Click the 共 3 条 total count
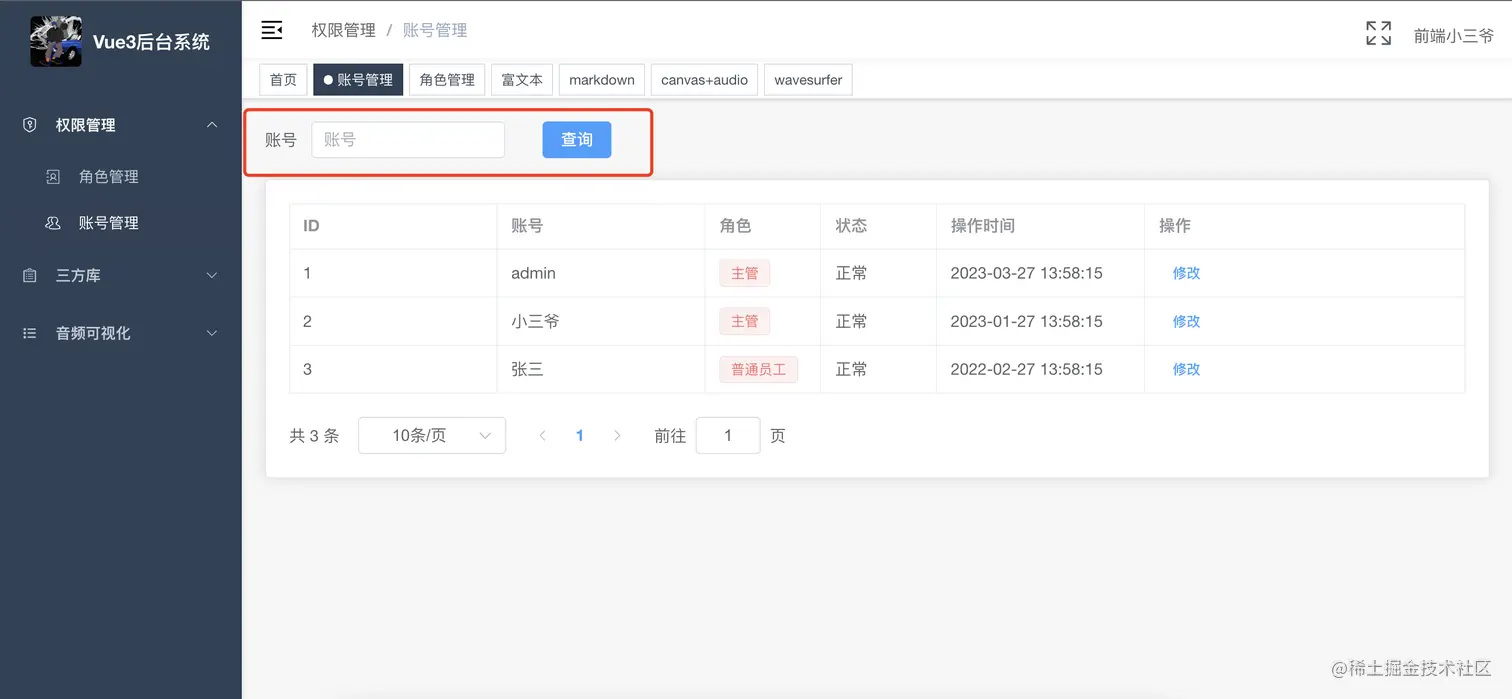Image resolution: width=1512 pixels, height=699 pixels. pyautogui.click(x=314, y=436)
